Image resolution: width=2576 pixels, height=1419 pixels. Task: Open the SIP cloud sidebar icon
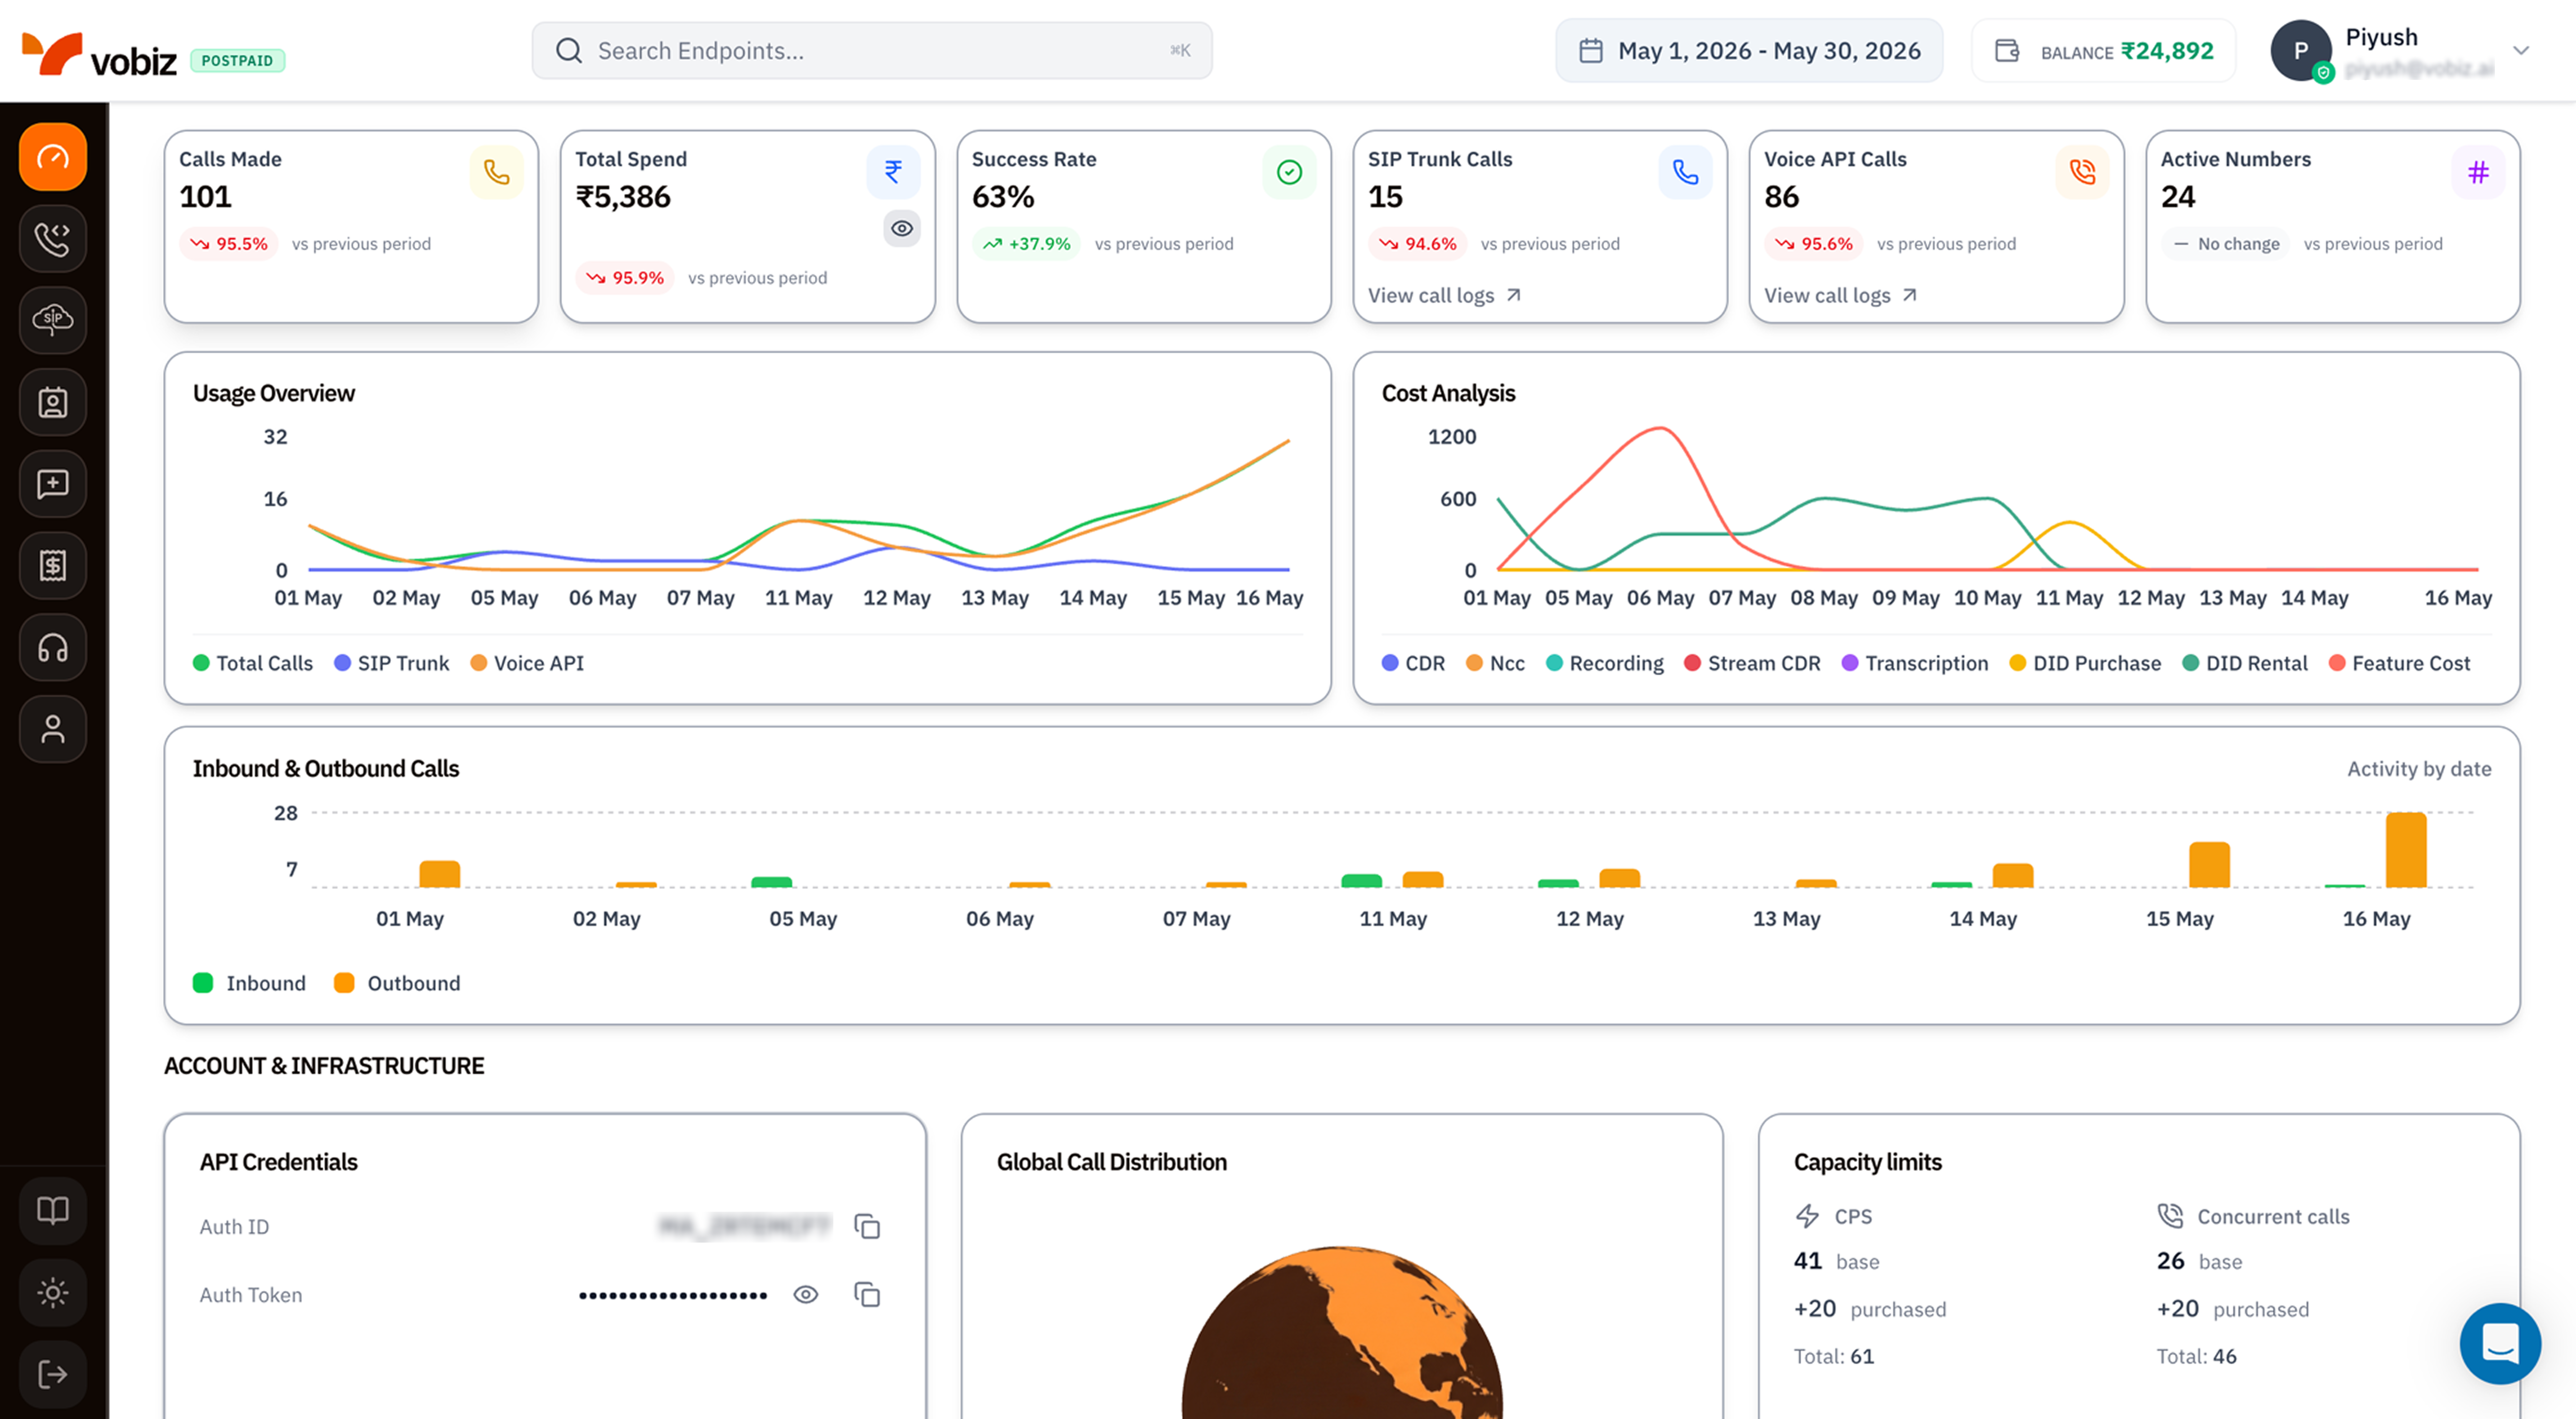tap(53, 320)
